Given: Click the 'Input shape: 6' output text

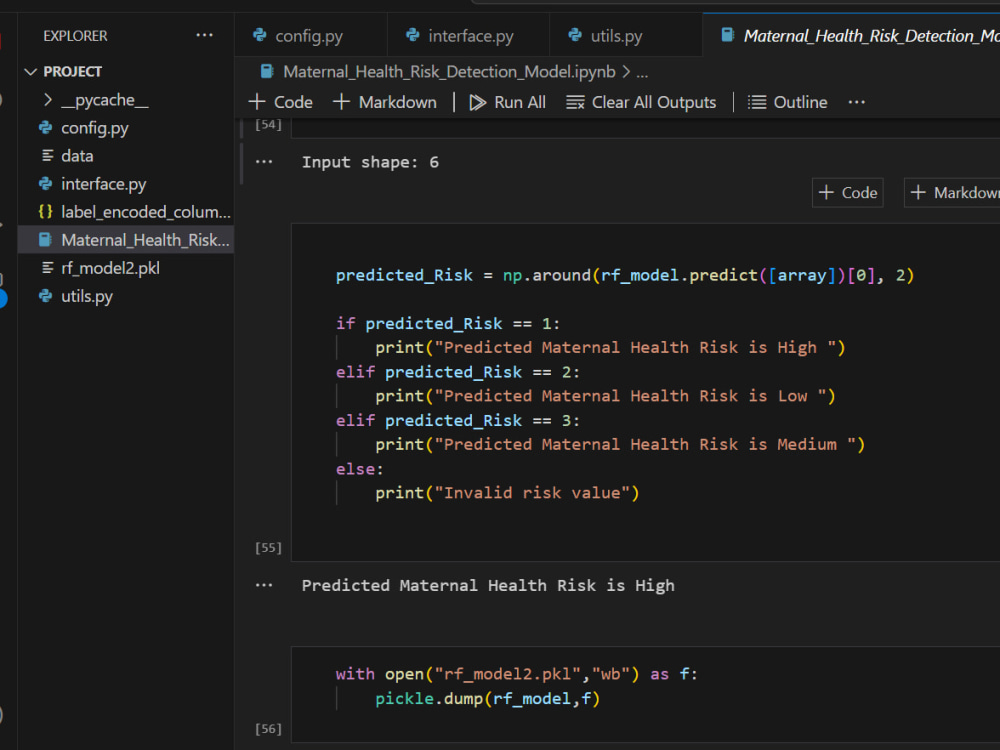Looking at the screenshot, I should [371, 163].
